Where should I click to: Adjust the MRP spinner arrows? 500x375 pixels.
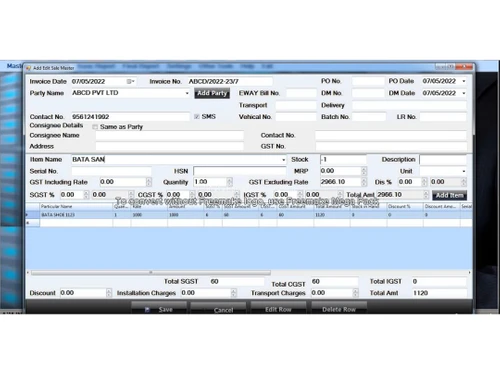tap(364, 171)
